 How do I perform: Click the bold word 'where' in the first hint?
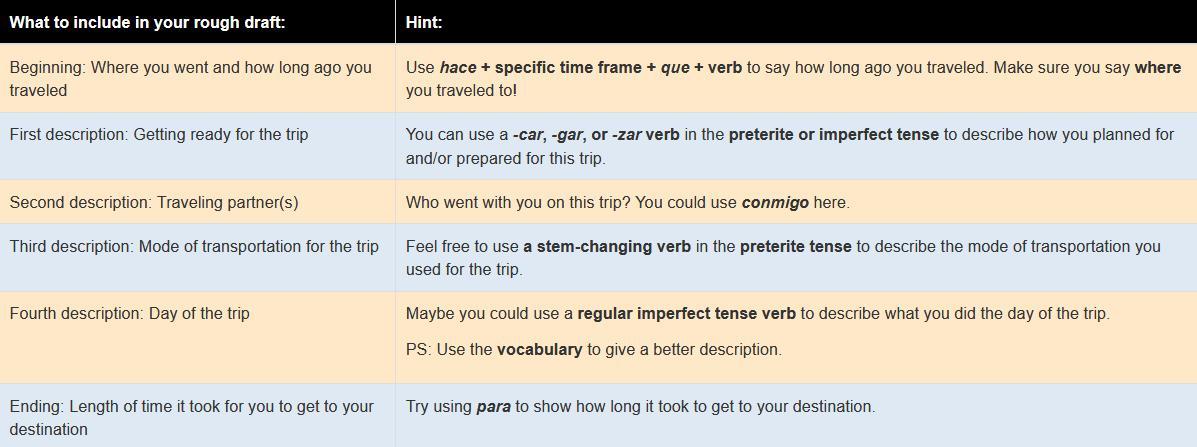click(x=1157, y=67)
